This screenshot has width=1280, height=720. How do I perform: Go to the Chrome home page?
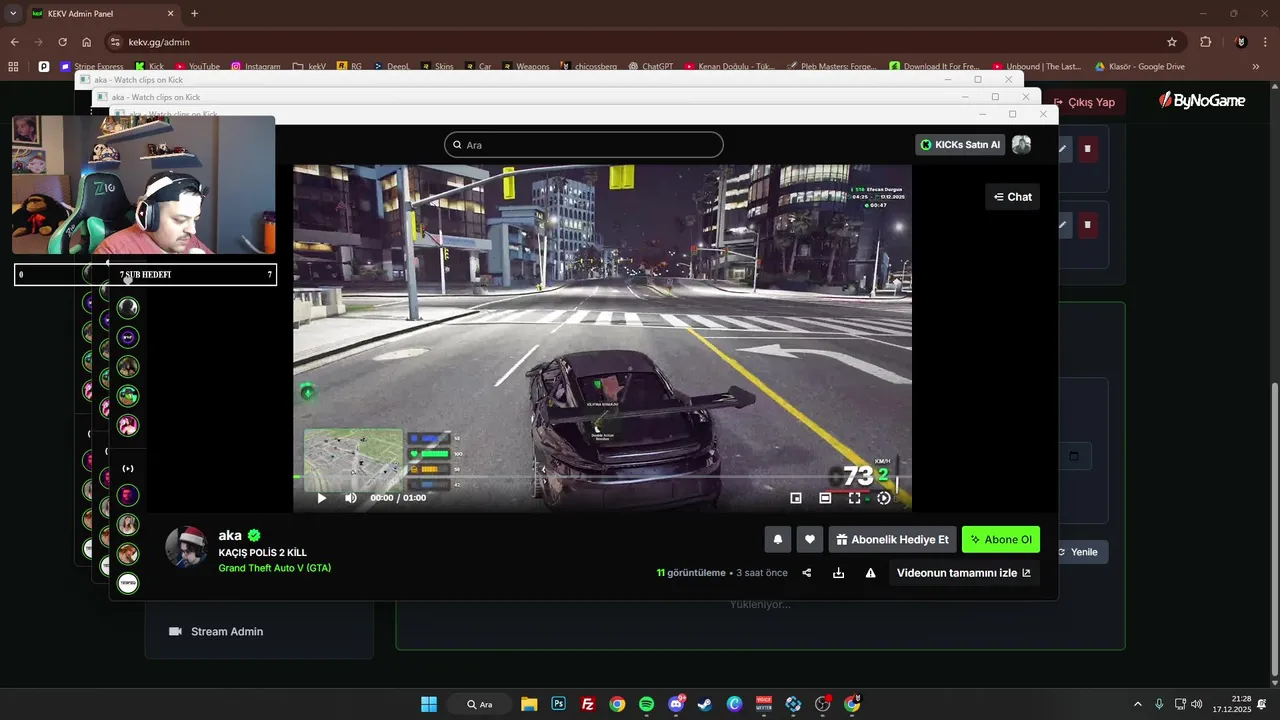pyautogui.click(x=87, y=42)
